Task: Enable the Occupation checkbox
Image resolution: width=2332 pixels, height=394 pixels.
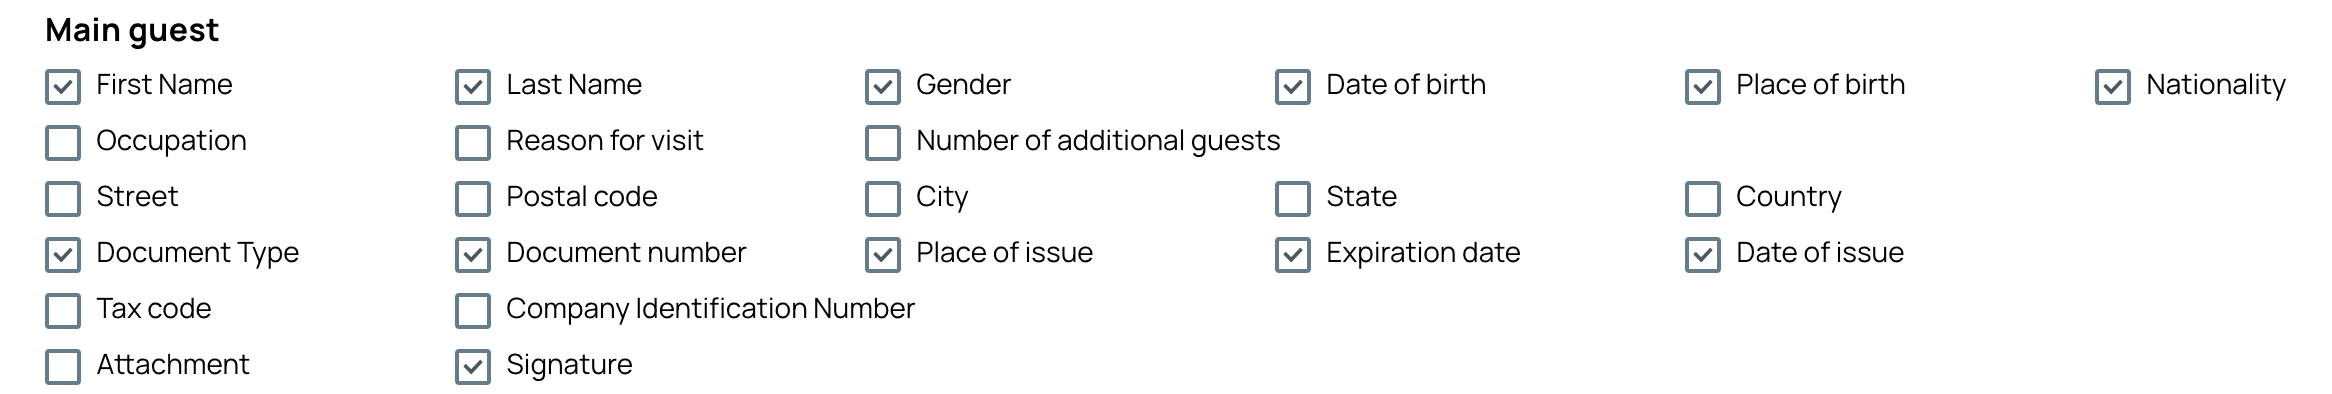Action: (63, 143)
